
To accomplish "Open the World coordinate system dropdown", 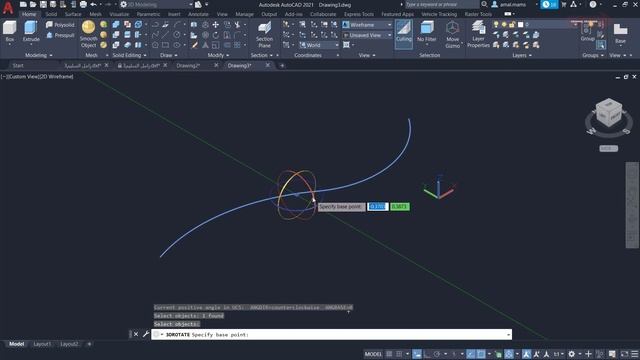I will [319, 45].
